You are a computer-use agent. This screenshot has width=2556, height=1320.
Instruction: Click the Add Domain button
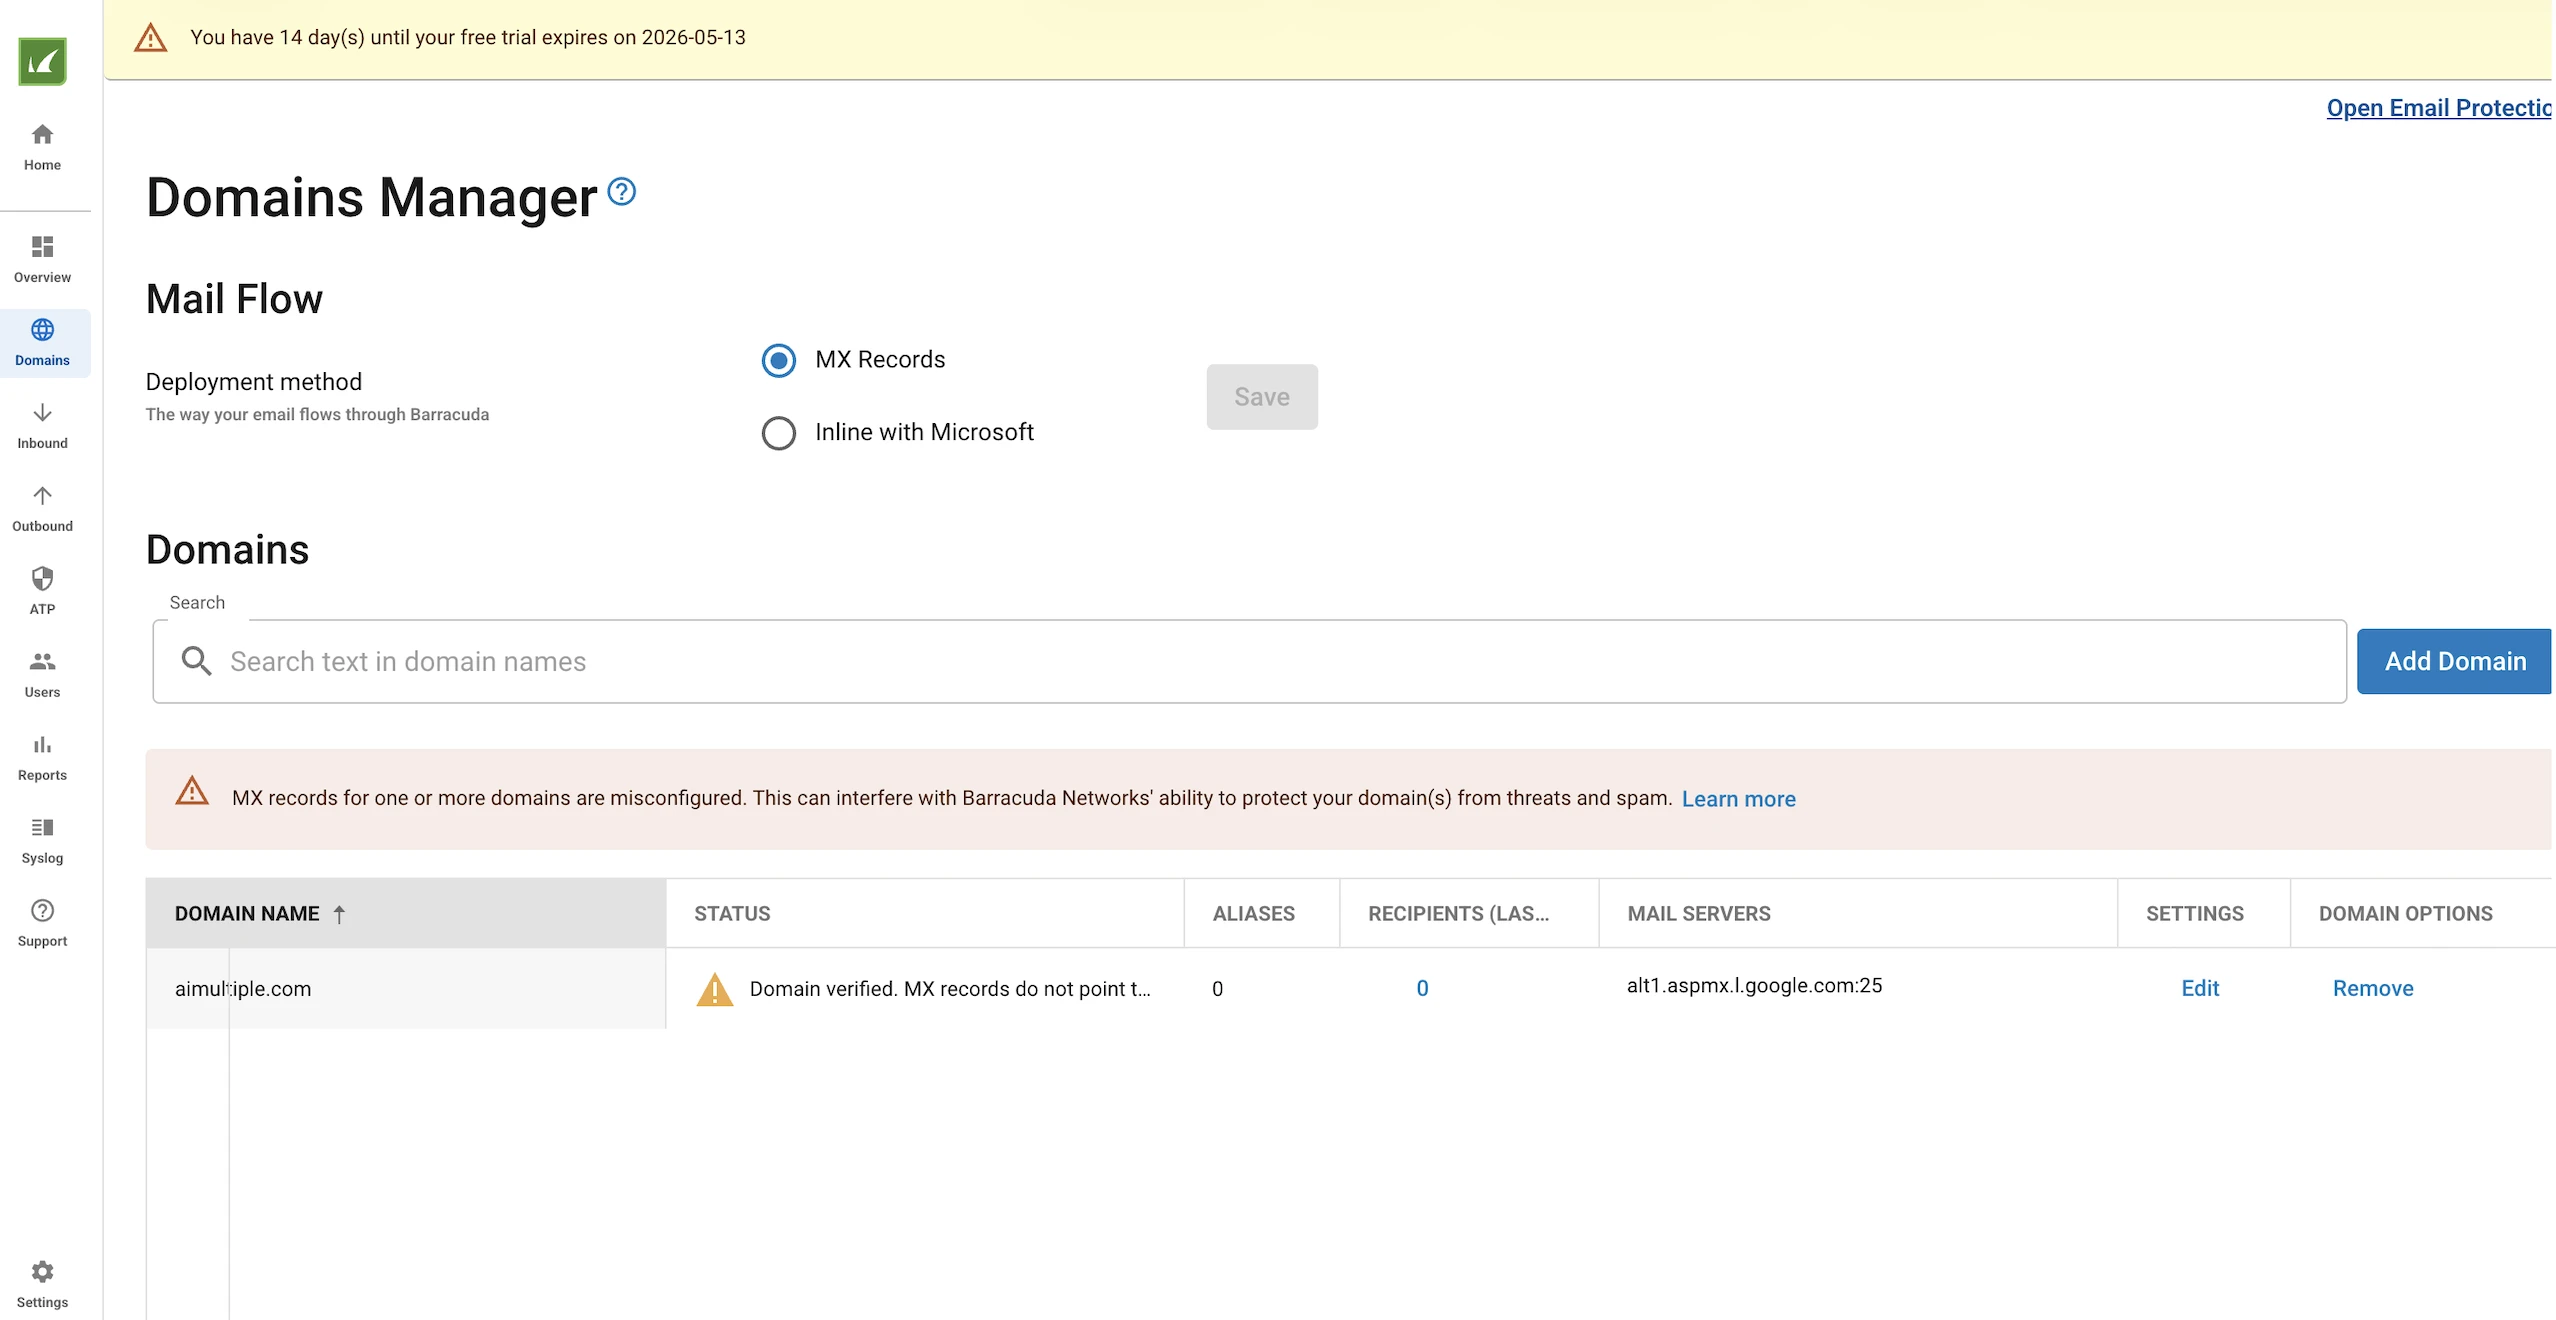[2455, 661]
